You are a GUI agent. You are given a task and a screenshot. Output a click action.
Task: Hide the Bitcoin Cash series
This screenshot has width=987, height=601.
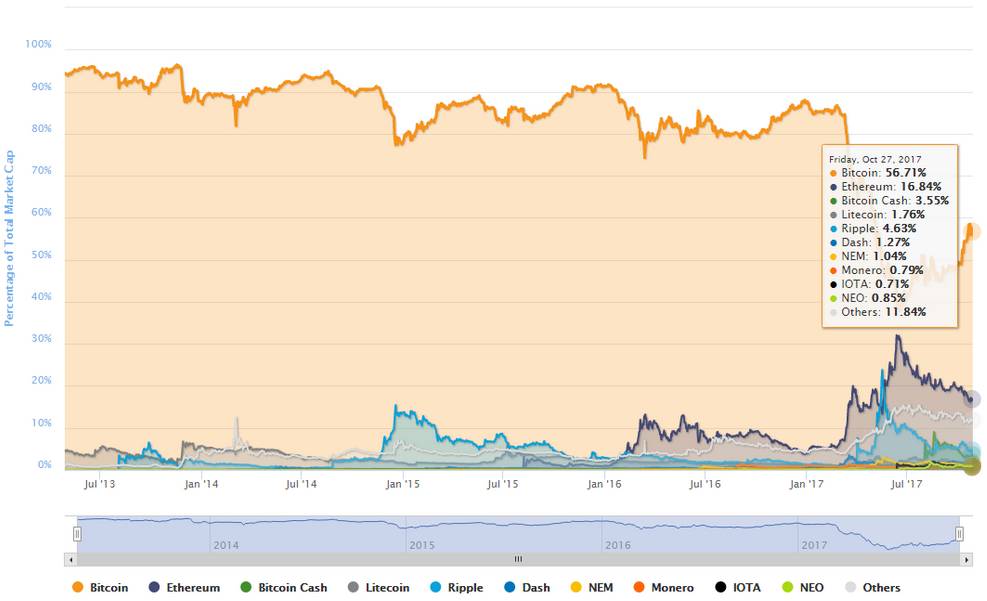coord(284,587)
